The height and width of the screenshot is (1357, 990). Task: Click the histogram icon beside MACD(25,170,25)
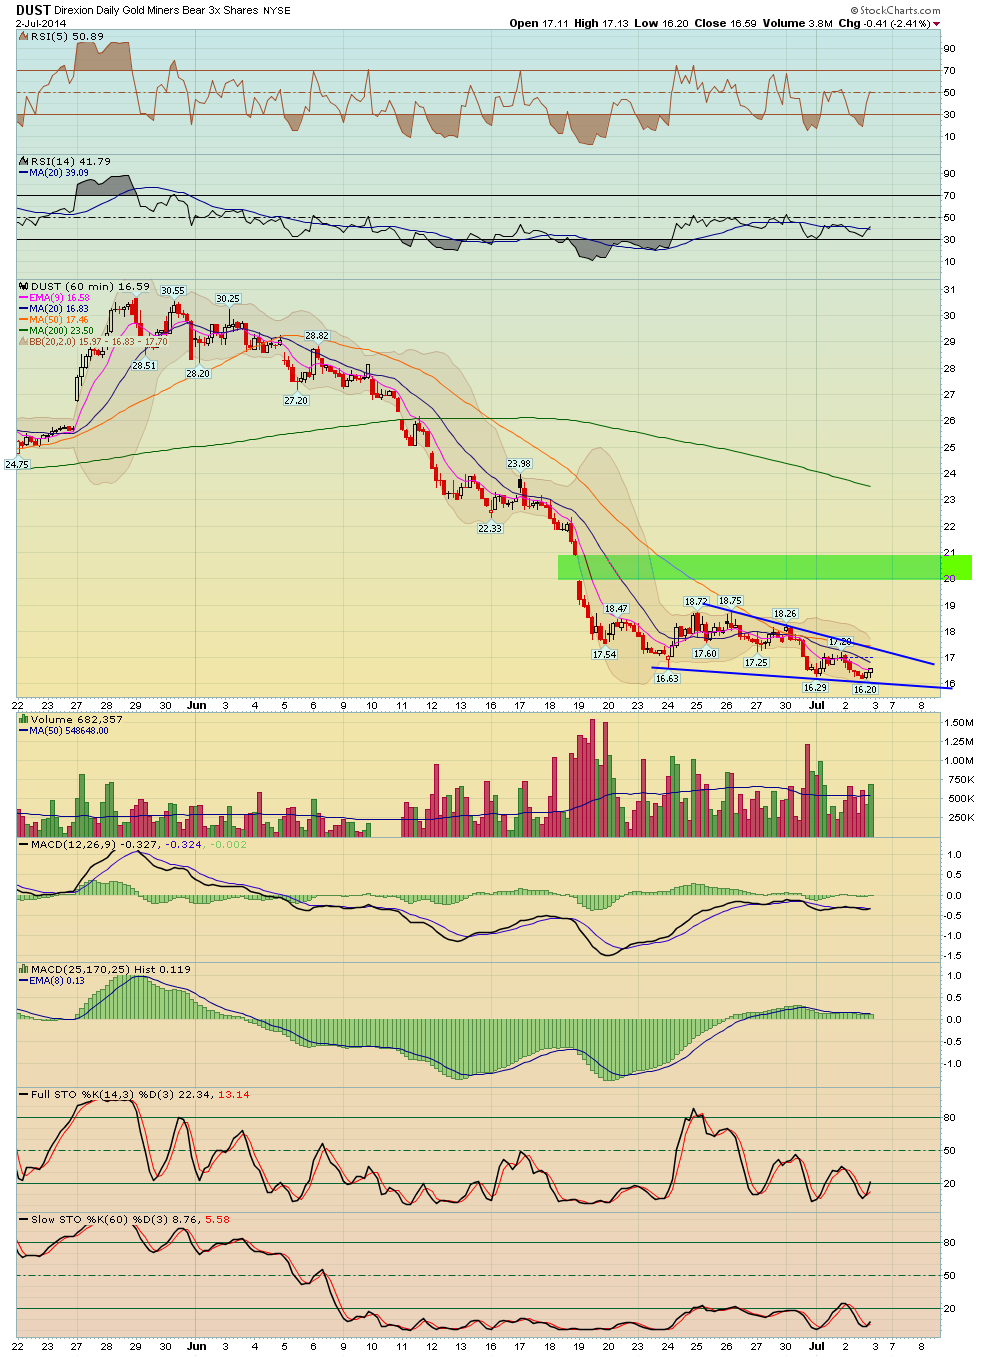(24, 969)
